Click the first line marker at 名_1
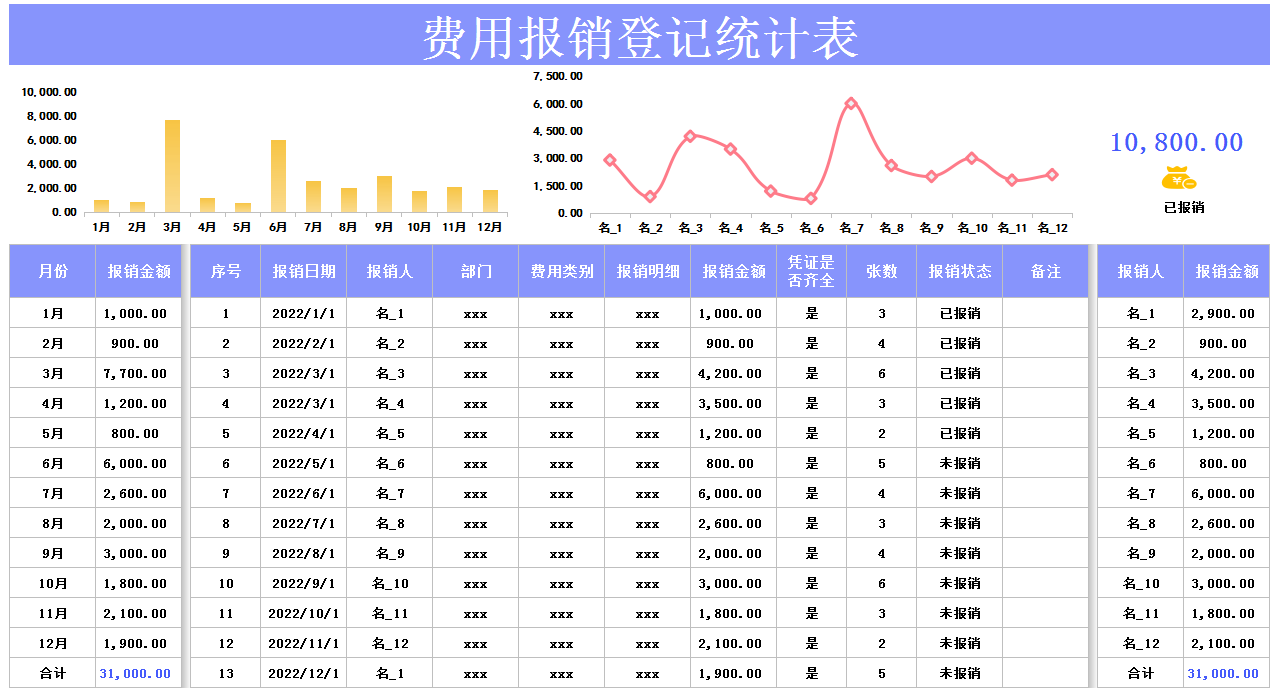This screenshot has width=1272, height=695. pyautogui.click(x=609, y=158)
